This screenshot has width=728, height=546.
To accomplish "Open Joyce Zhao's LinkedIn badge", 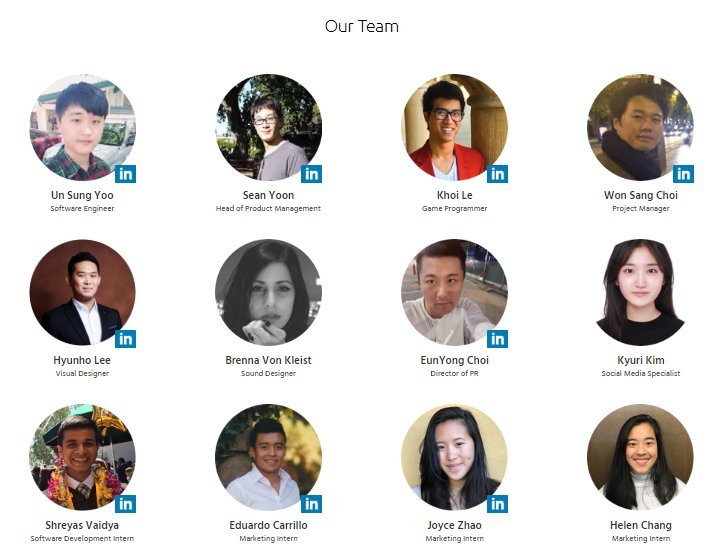I will 497,504.
